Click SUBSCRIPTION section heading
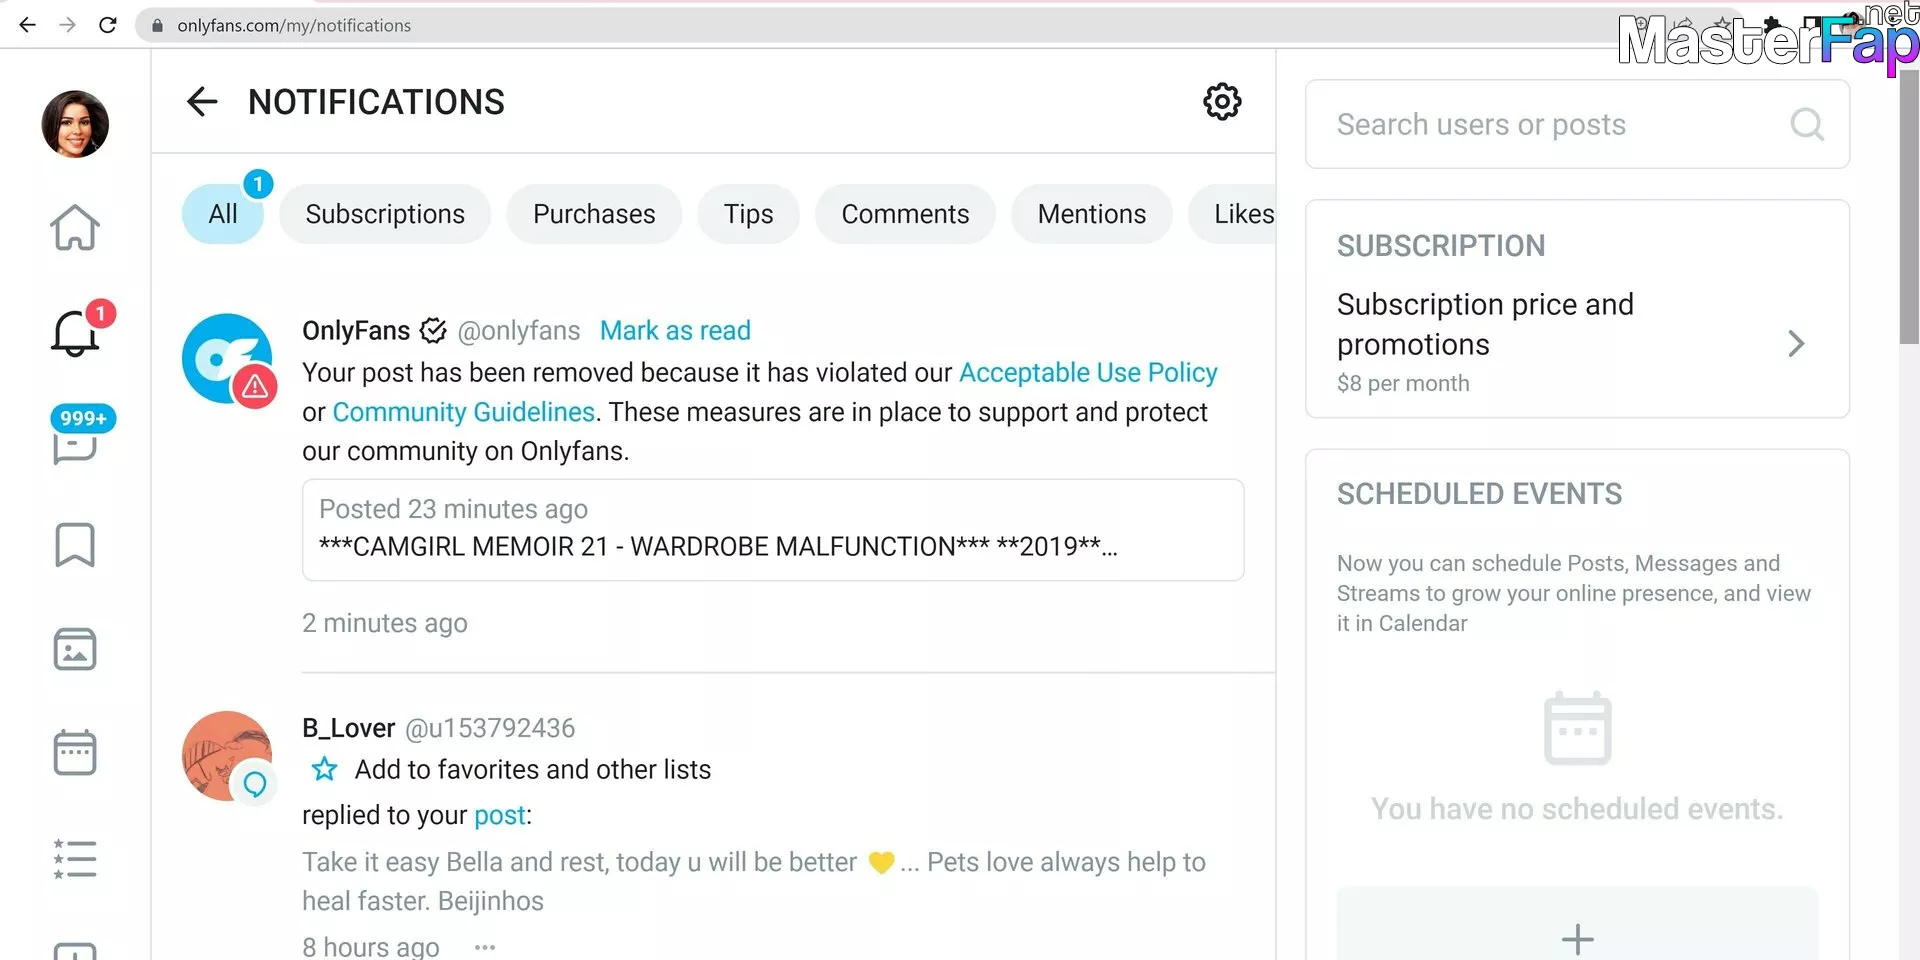Image resolution: width=1920 pixels, height=960 pixels. [1441, 246]
